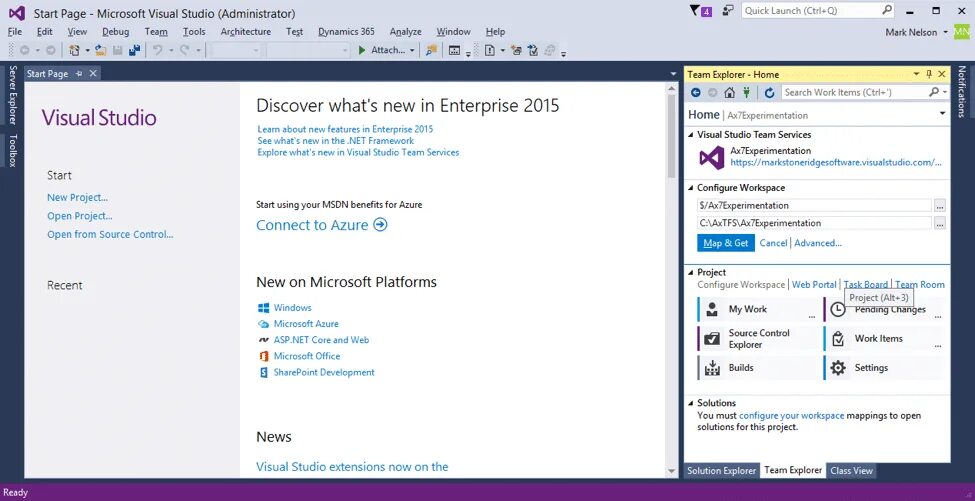
Task: Switch to Class View tab
Action: click(x=851, y=471)
